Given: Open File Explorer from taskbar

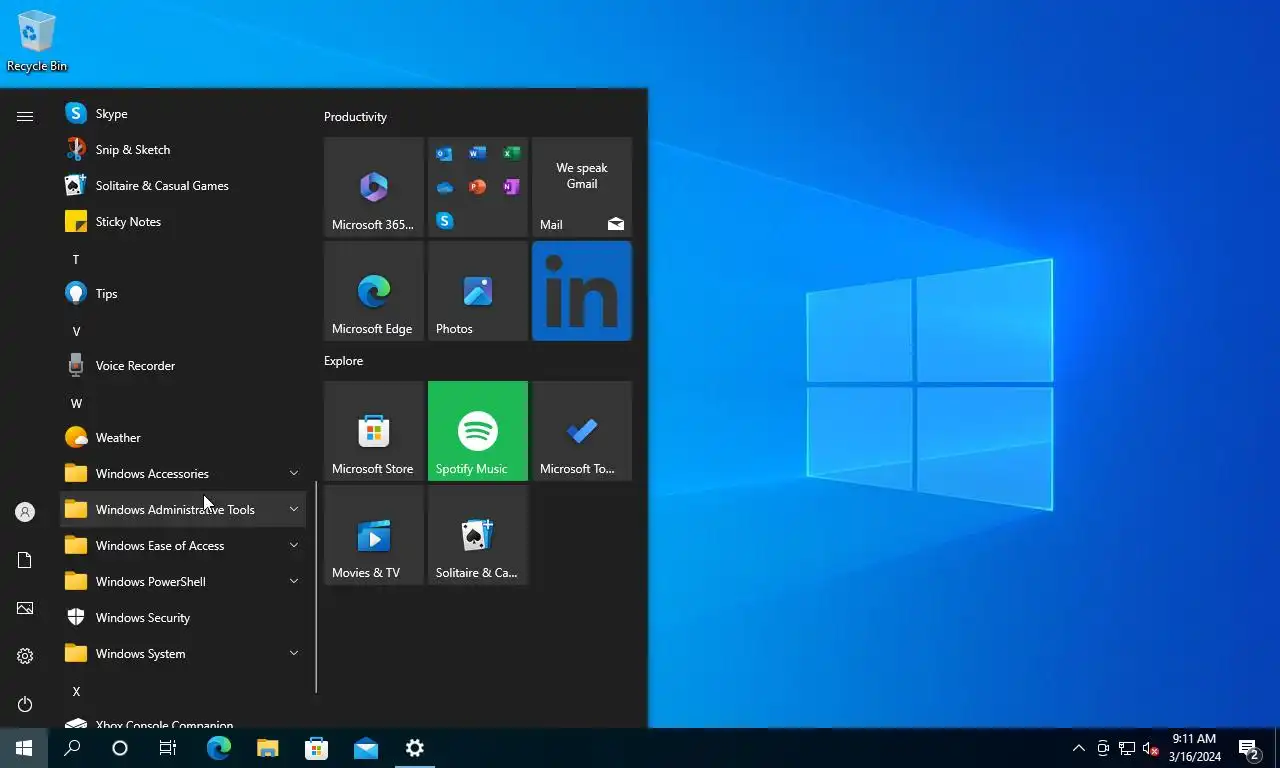Looking at the screenshot, I should (x=267, y=748).
